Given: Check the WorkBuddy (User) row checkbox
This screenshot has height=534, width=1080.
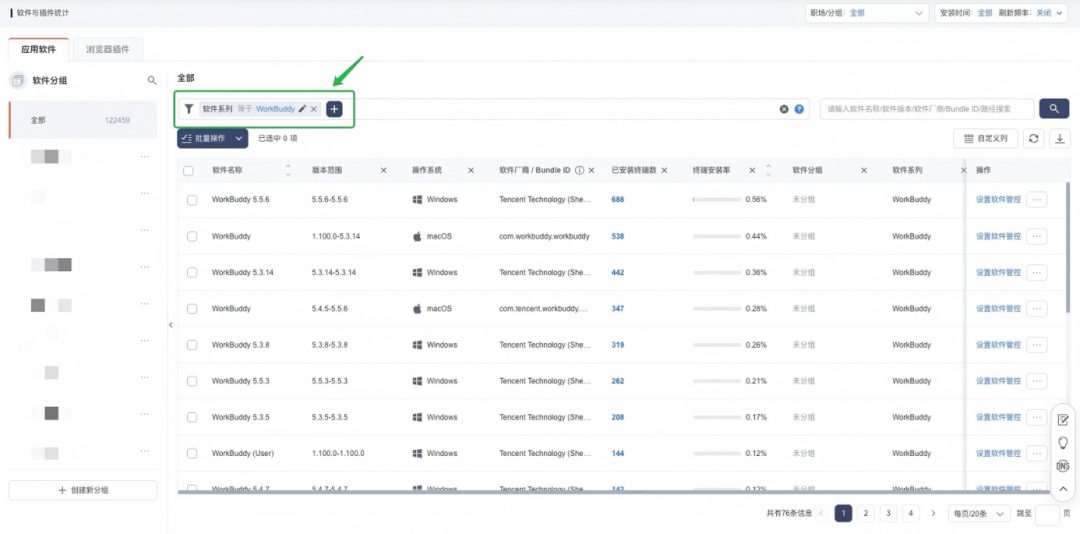Looking at the screenshot, I should tap(192, 453).
